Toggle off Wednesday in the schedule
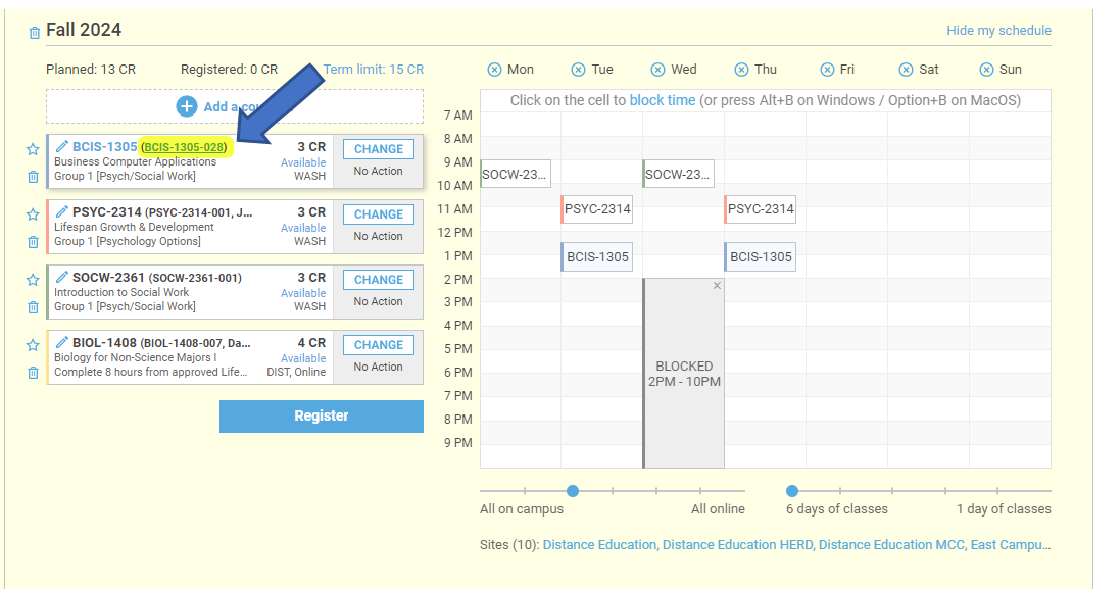 [658, 69]
